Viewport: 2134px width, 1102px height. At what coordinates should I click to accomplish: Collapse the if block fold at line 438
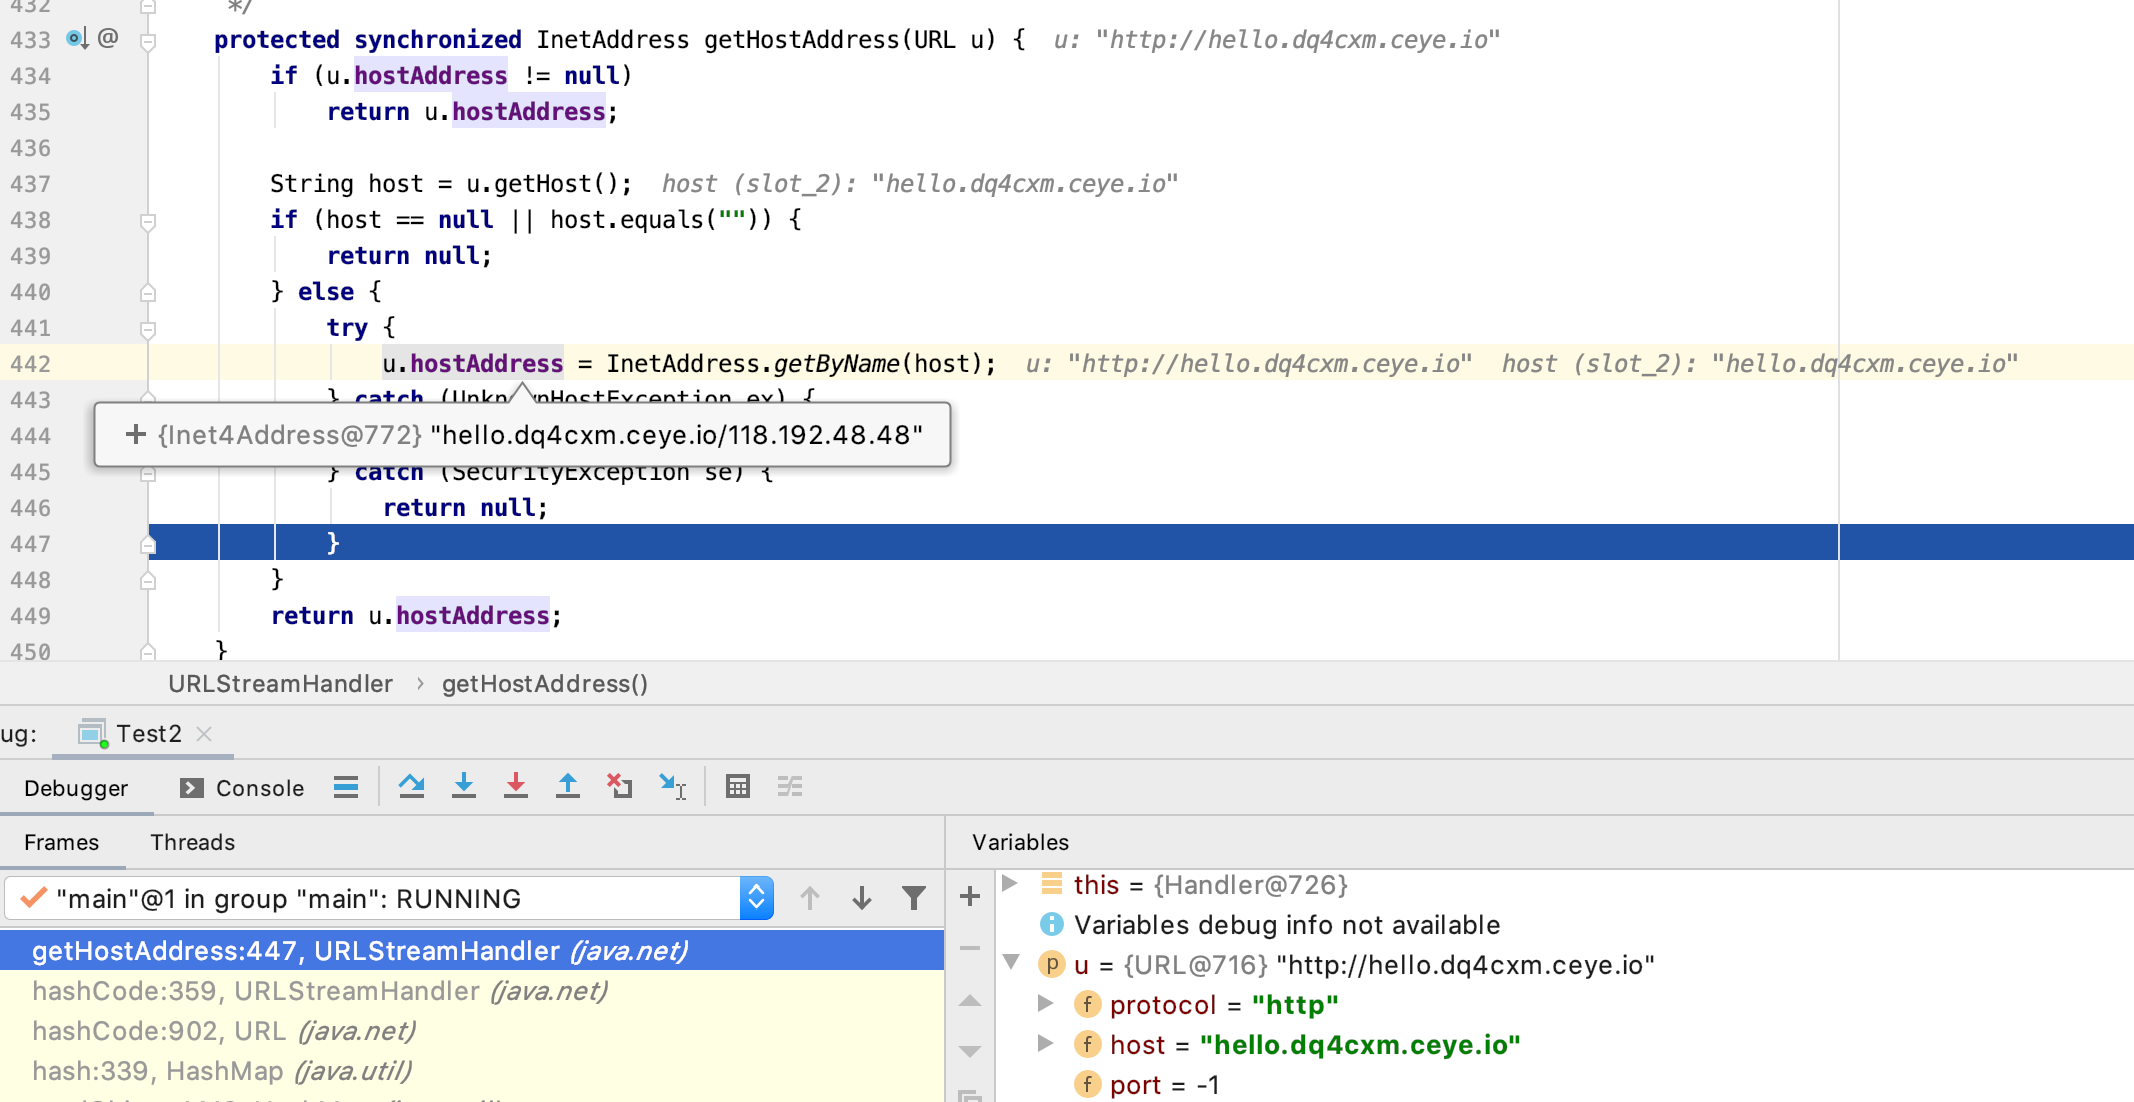tap(148, 221)
